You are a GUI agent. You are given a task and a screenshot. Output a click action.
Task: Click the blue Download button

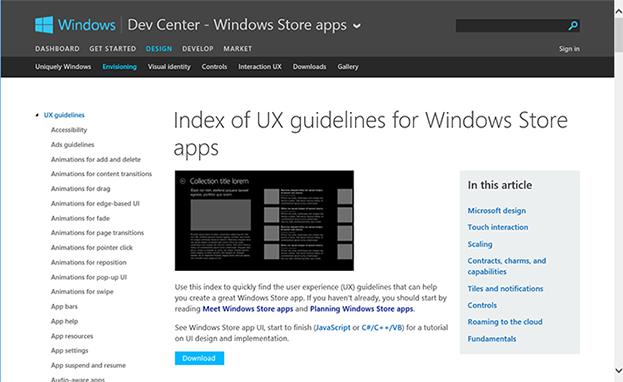point(199,358)
